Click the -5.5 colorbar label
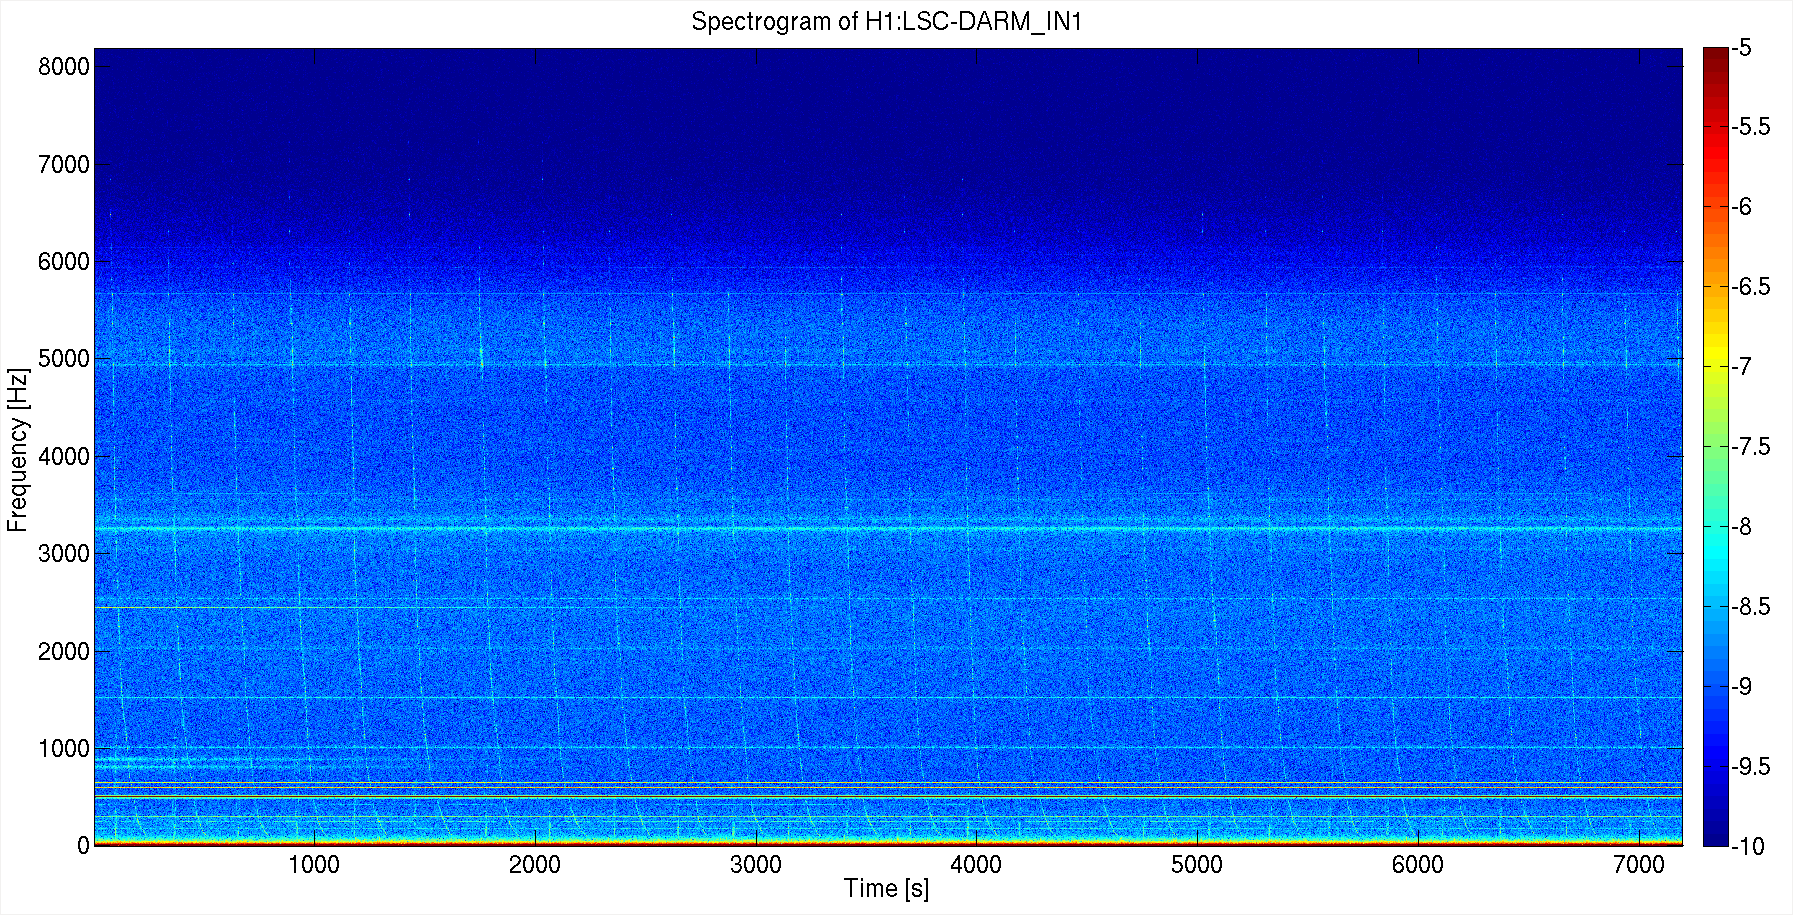The image size is (1793, 915). 1751,127
